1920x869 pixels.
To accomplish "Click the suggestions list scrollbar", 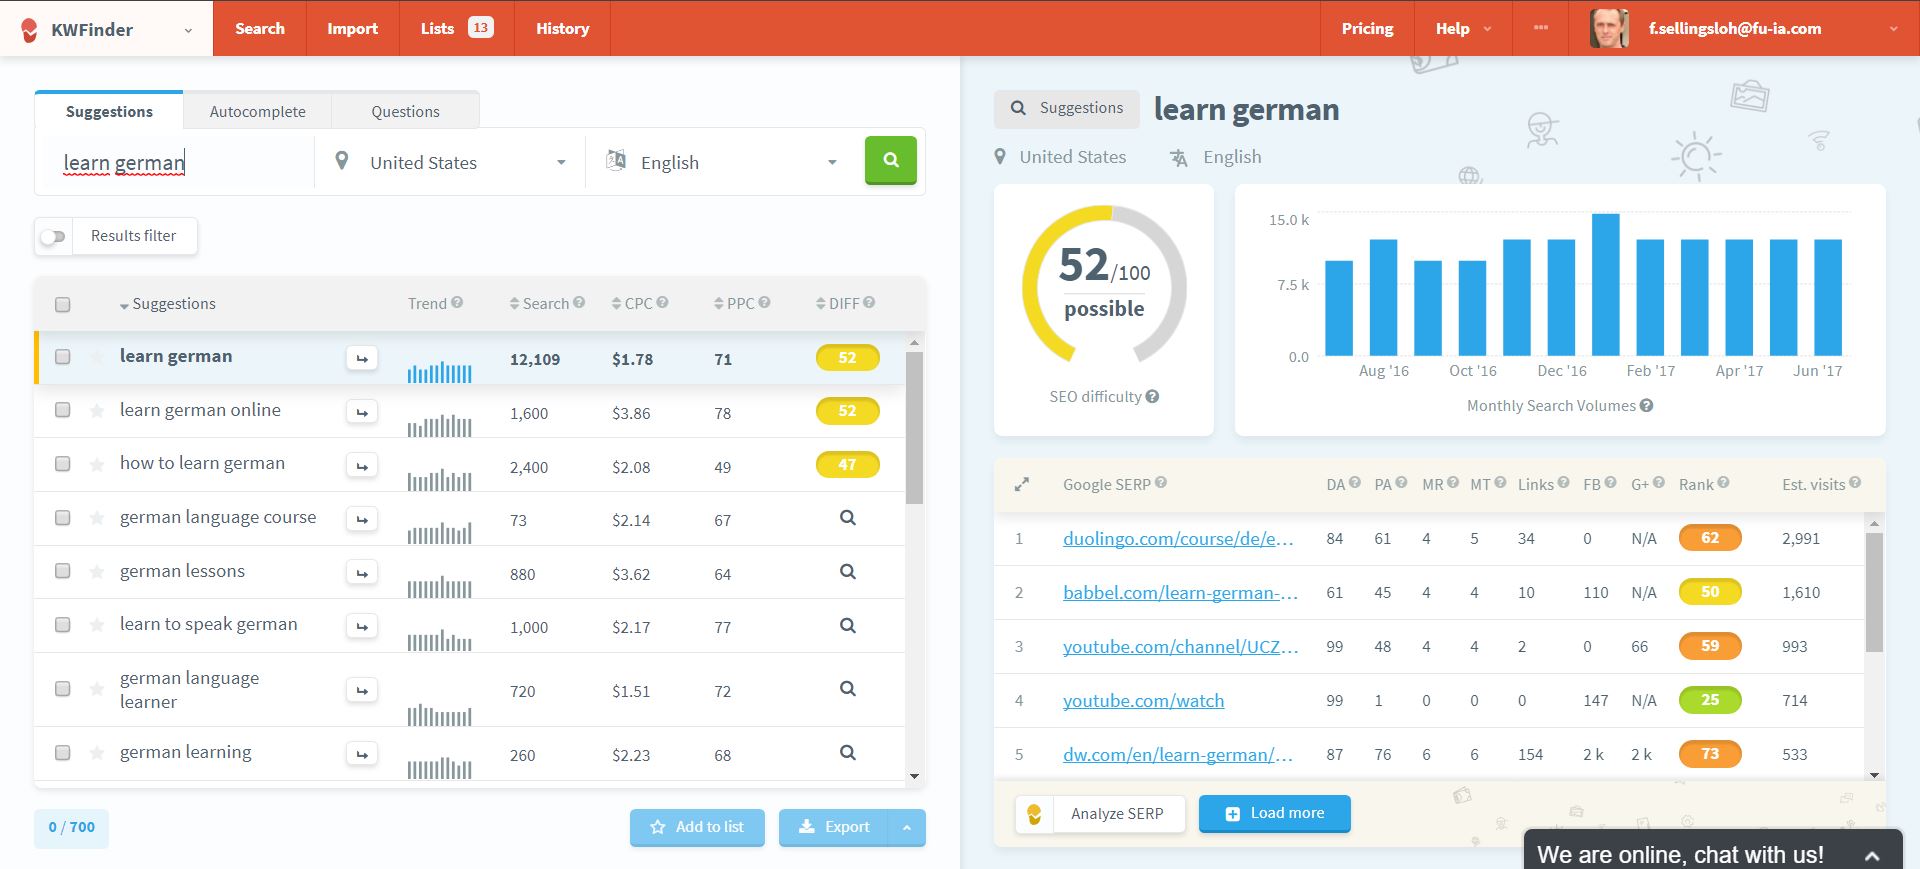I will click(914, 428).
